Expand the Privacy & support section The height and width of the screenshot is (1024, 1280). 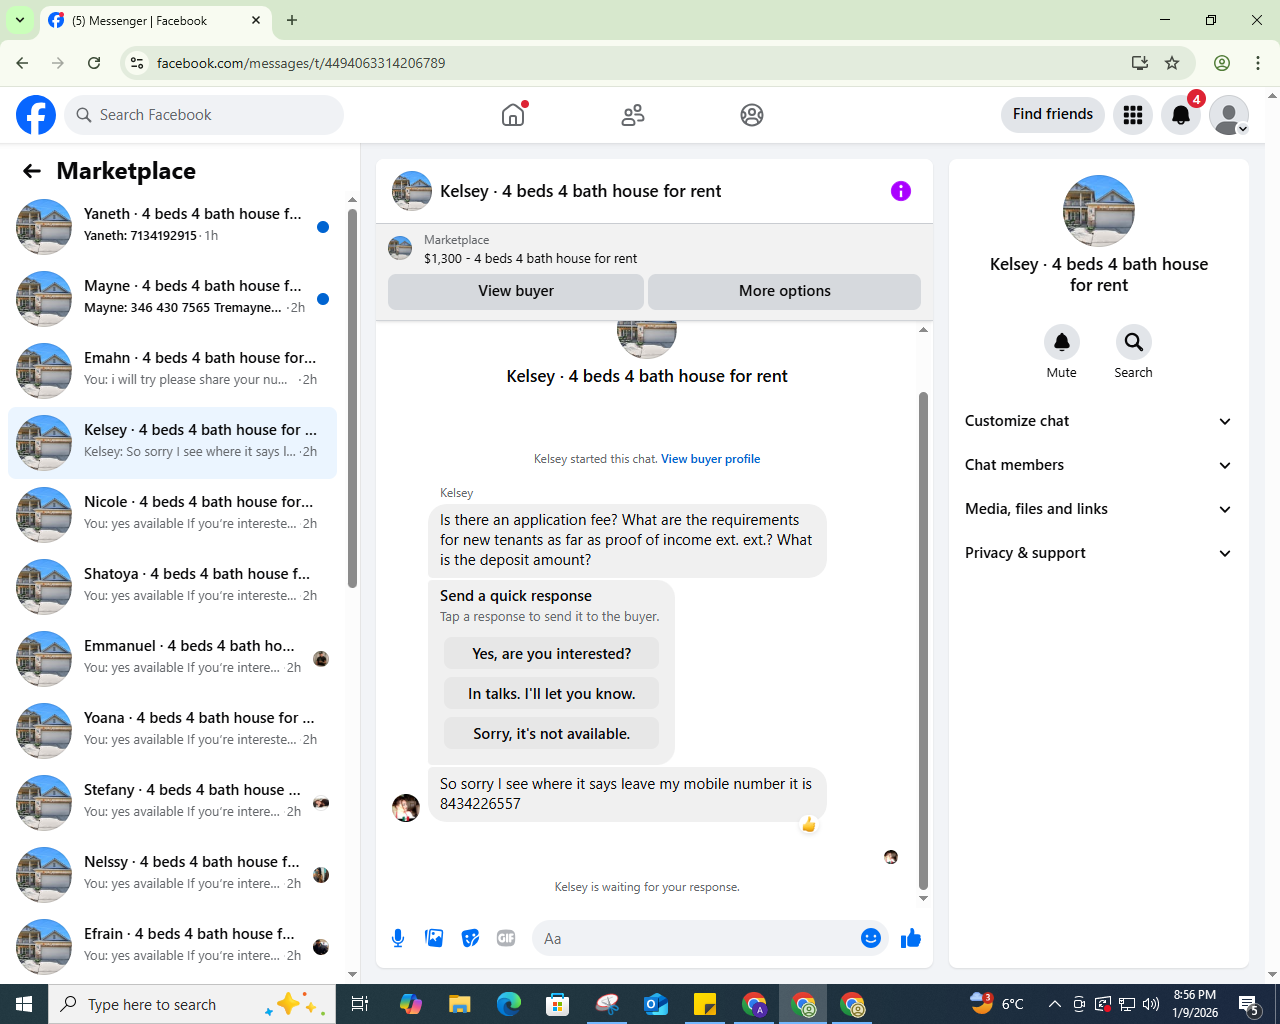1098,553
